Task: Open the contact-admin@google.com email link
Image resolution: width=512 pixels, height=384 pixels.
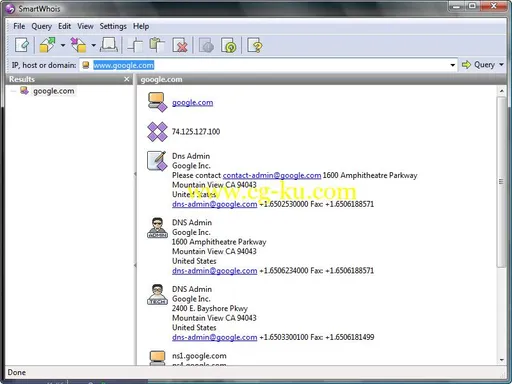Action: (272, 175)
